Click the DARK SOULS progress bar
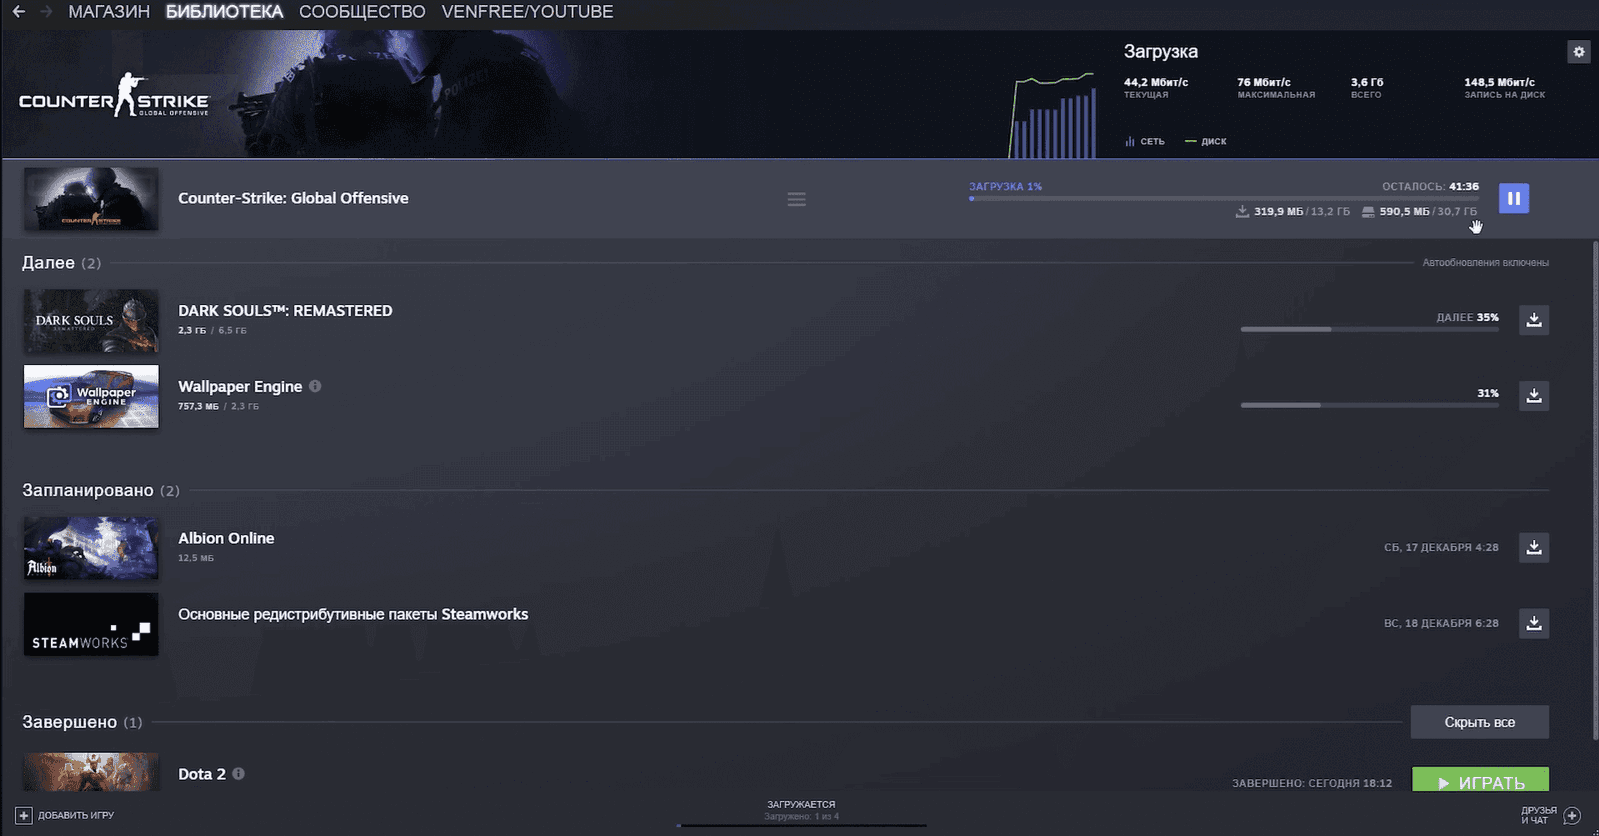The image size is (1599, 836). (1370, 329)
